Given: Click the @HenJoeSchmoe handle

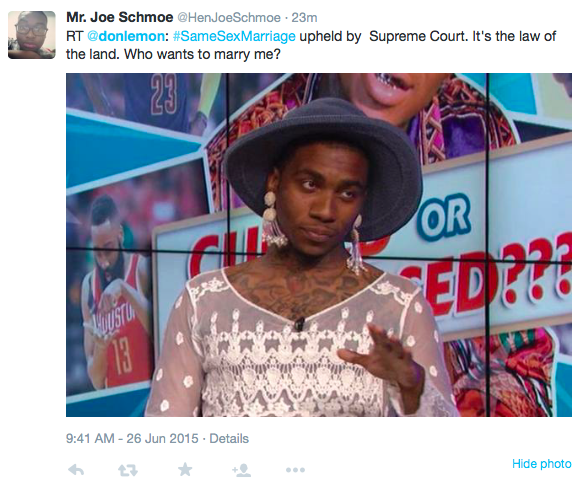Looking at the screenshot, I should pyautogui.click(x=229, y=18).
